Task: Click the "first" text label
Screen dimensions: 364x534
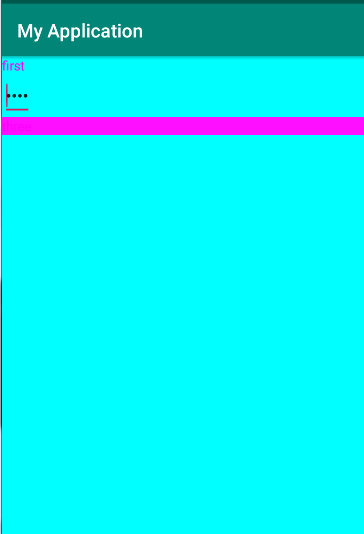Action: tap(13, 66)
